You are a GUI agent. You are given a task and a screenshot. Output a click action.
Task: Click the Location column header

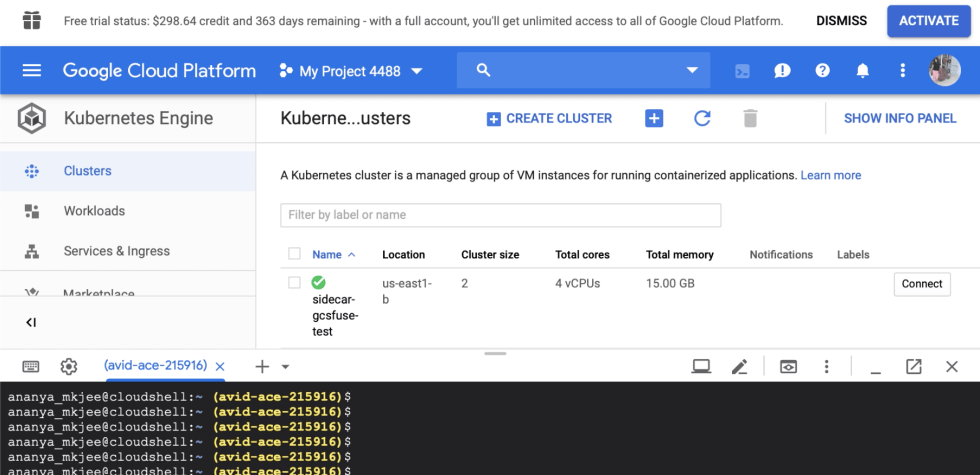click(x=404, y=254)
